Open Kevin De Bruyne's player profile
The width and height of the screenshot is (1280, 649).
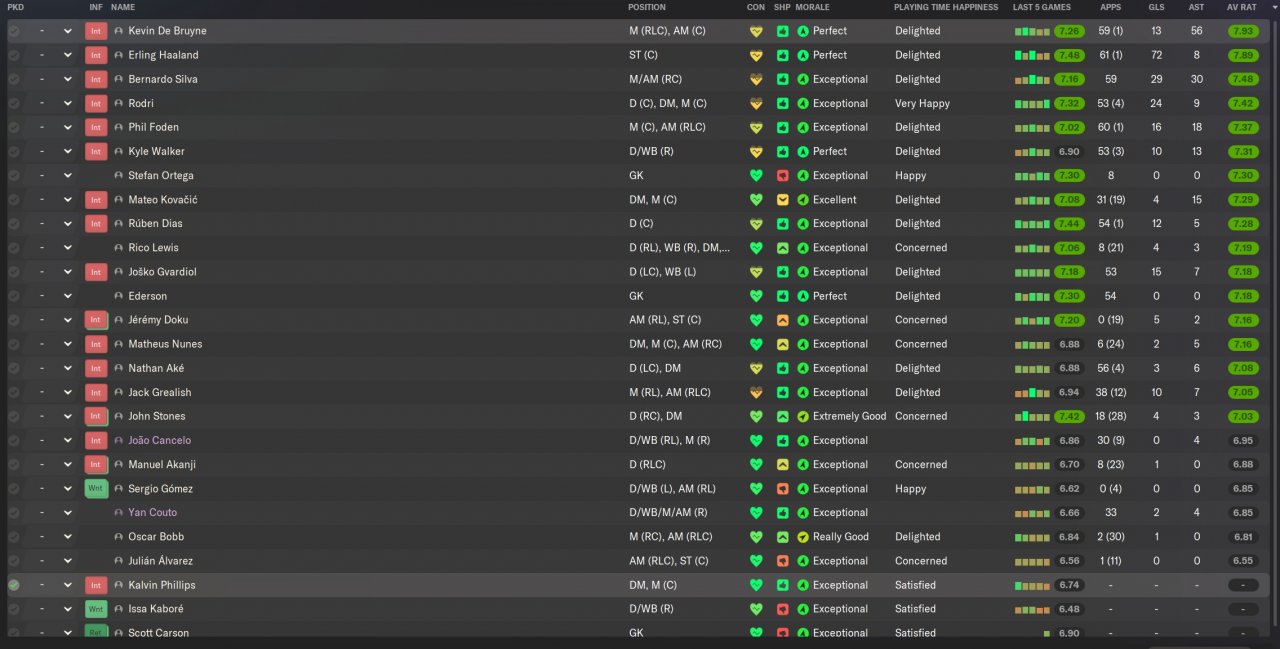pyautogui.click(x=168, y=31)
